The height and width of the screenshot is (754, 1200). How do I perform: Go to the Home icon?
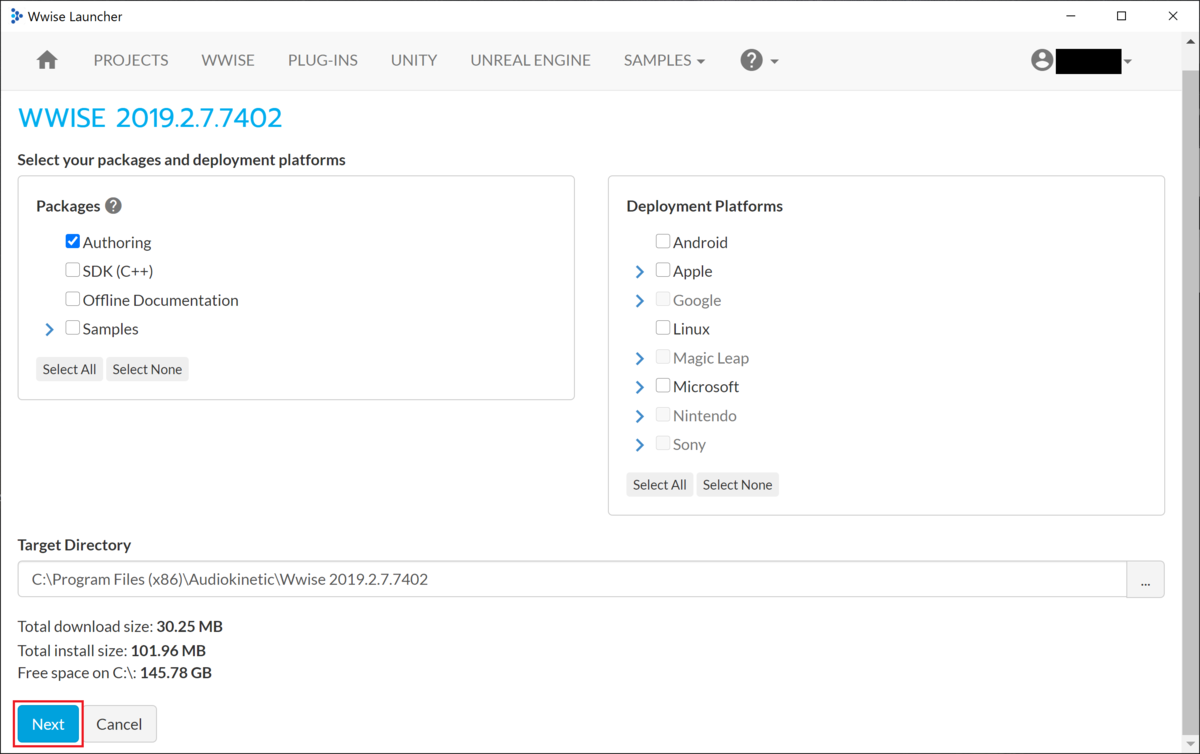[x=47, y=60]
